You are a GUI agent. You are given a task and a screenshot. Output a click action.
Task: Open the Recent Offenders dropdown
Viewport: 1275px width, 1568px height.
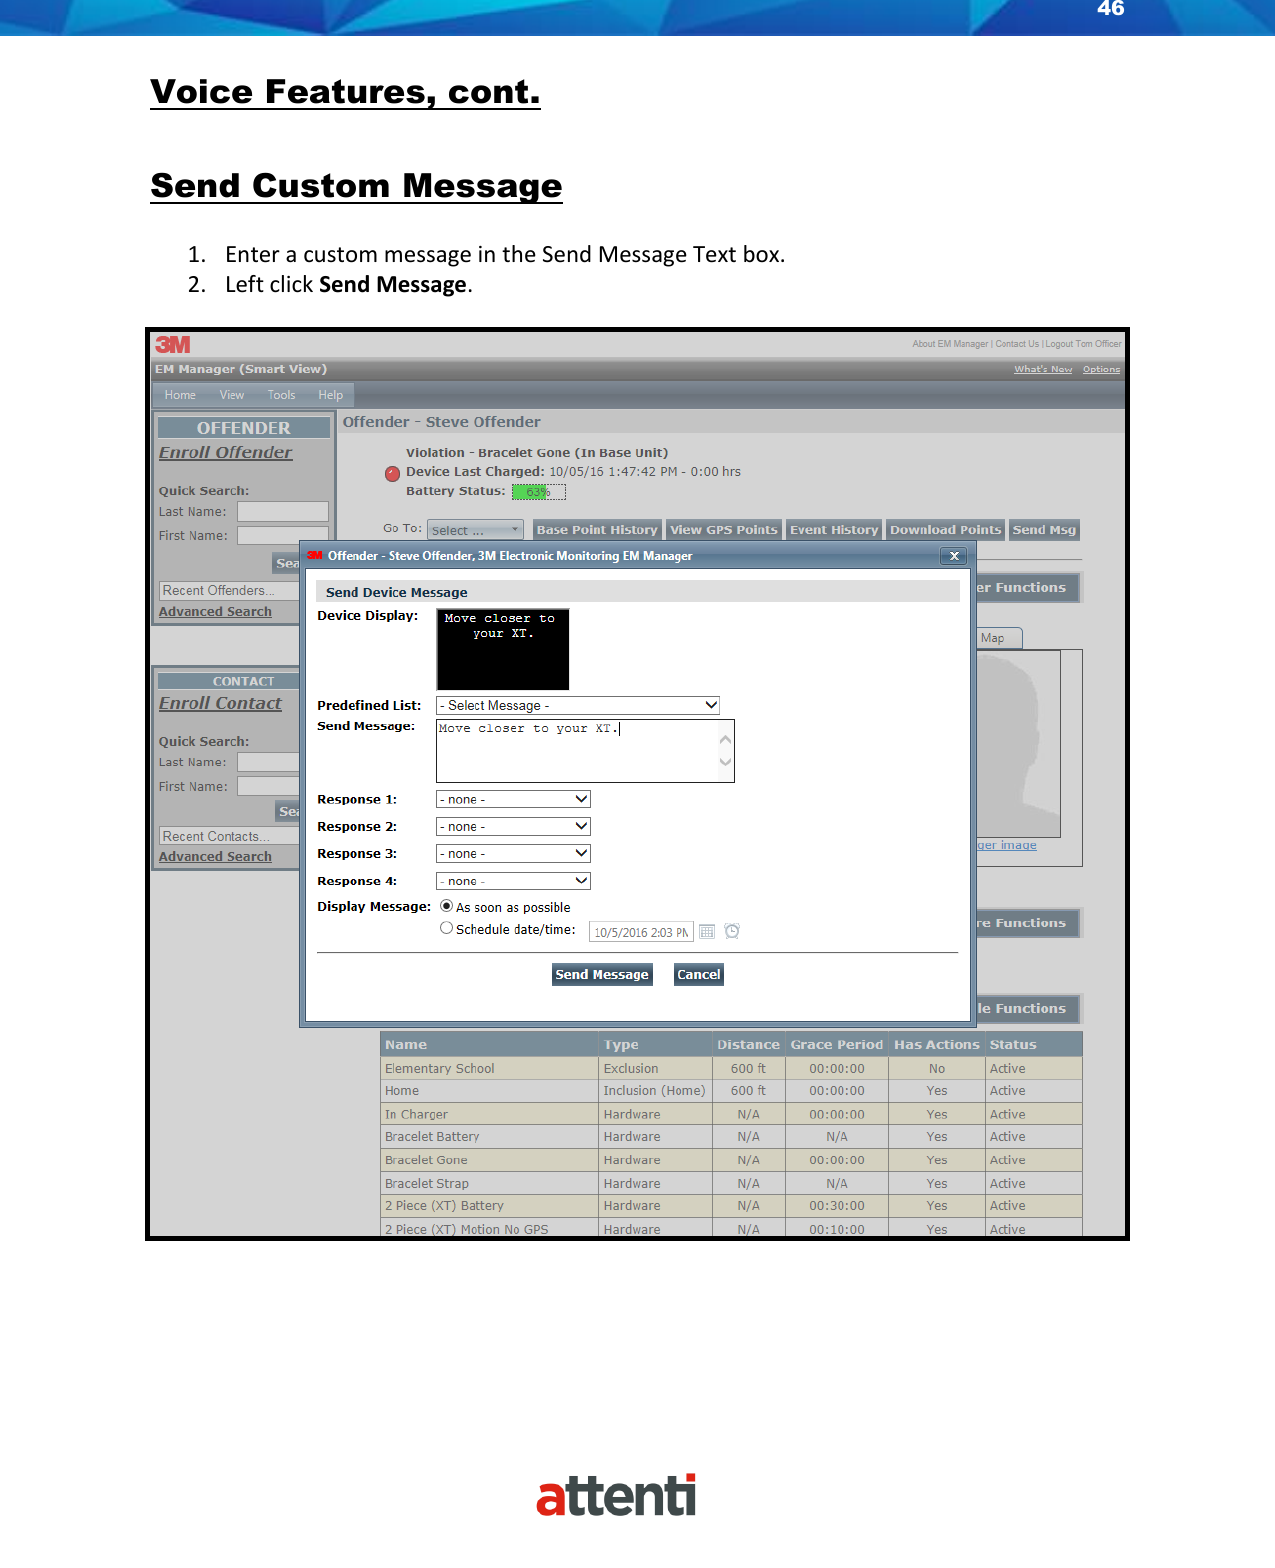229,591
